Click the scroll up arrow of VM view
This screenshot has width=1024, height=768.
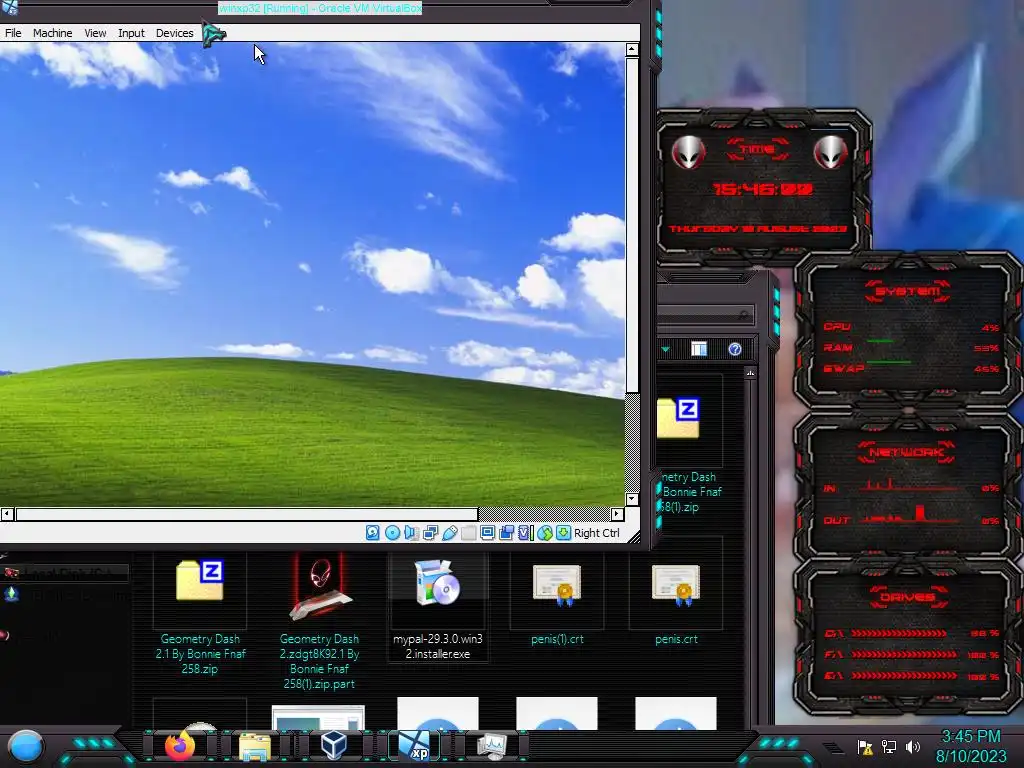coord(632,50)
